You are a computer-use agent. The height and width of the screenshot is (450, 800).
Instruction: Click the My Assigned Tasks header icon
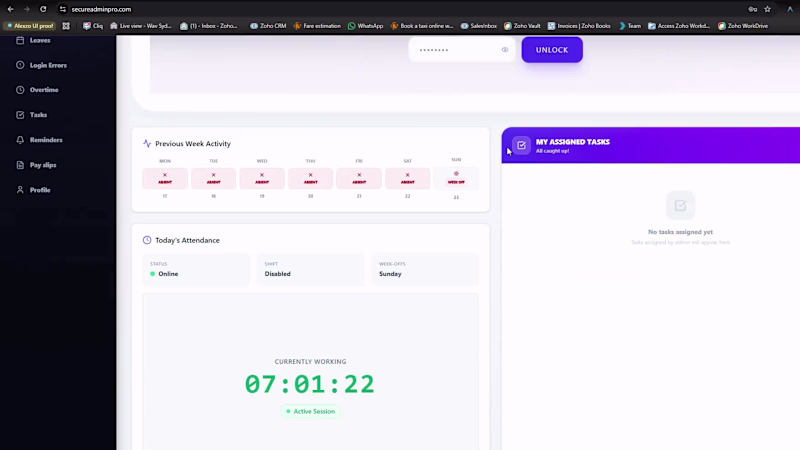click(521, 145)
